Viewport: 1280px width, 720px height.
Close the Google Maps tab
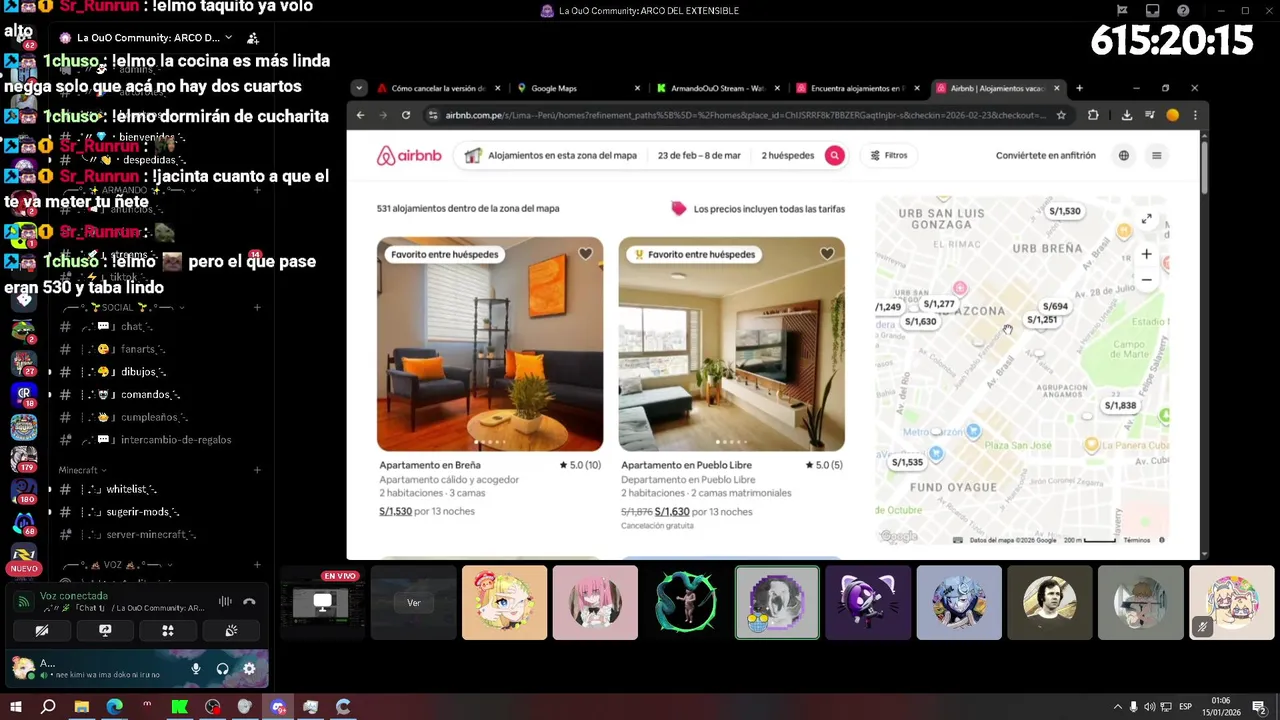pyautogui.click(x=637, y=88)
